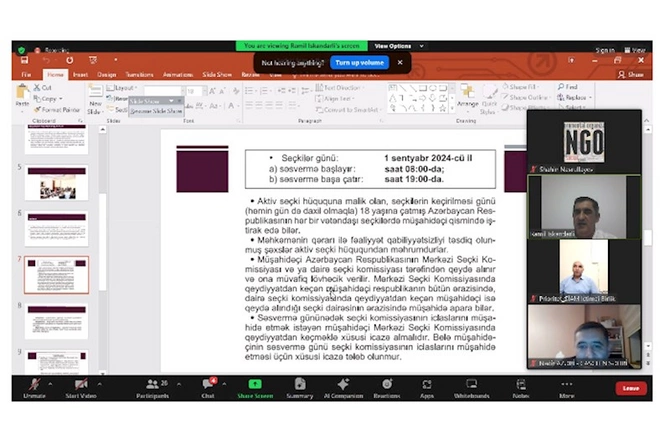
Task: Click the Paste button
Action: [22, 96]
